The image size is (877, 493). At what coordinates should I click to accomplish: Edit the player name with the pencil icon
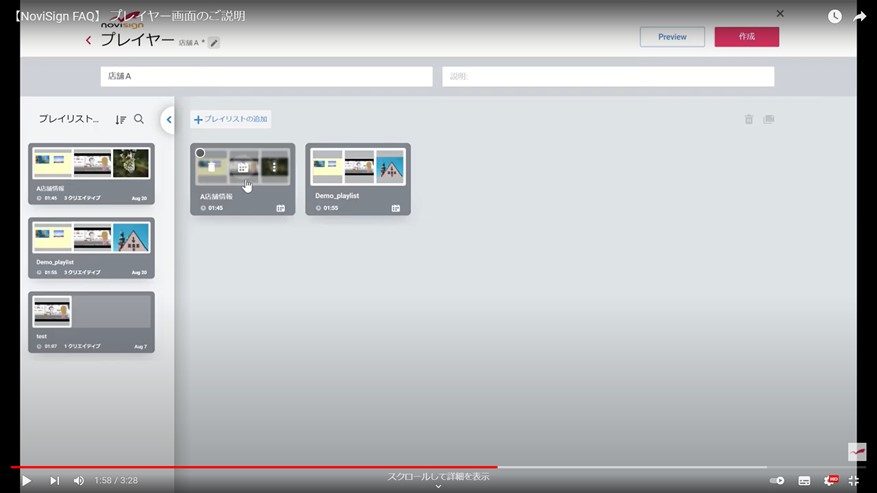[214, 43]
